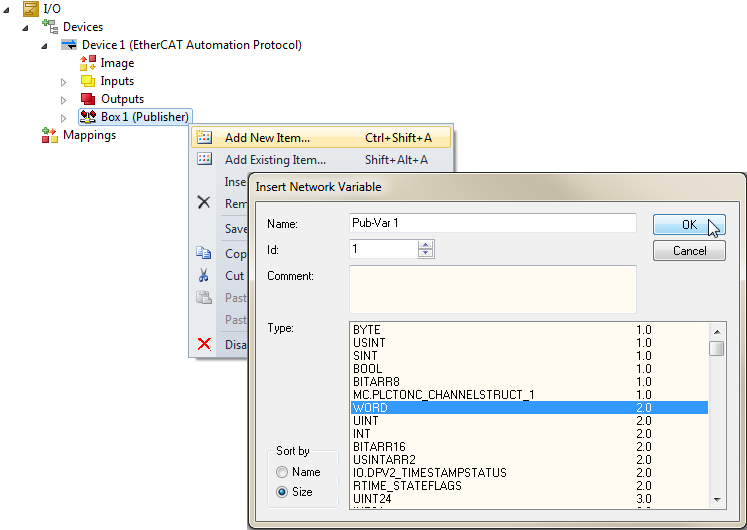Increase the Id value with up arrow
The width and height of the screenshot is (747, 530).
coord(425,245)
